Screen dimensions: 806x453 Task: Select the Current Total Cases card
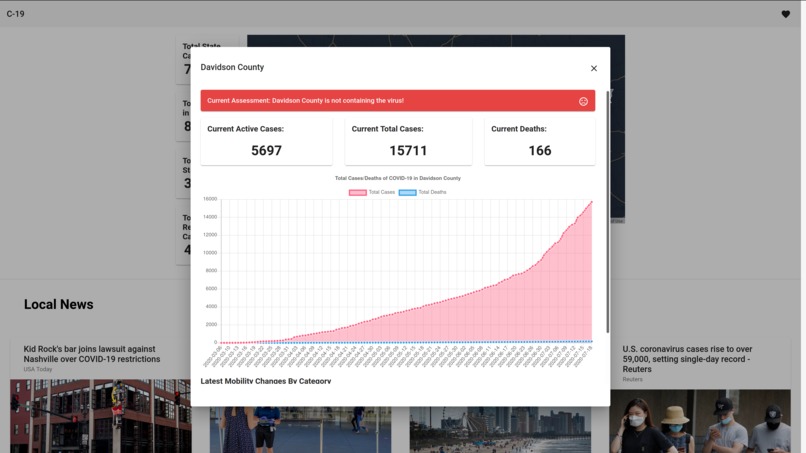pyautogui.click(x=408, y=141)
